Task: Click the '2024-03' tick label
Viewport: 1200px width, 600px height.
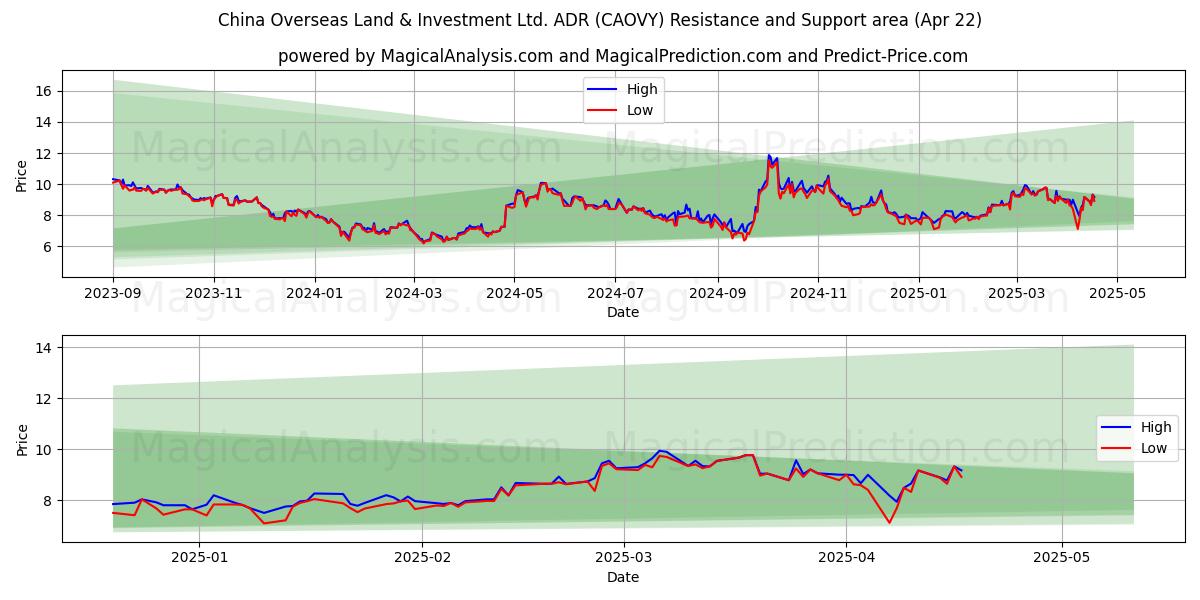Action: [414, 293]
